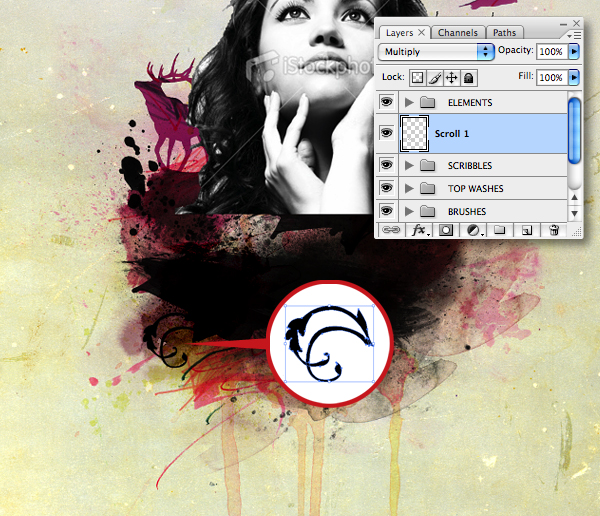Hide the TOP WASHES group

(x=386, y=188)
